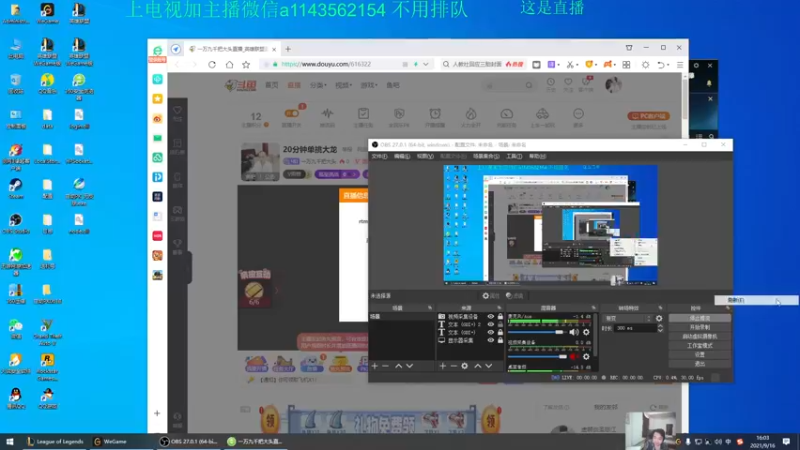Click the OBS preview canvas

pyautogui.click(x=551, y=225)
